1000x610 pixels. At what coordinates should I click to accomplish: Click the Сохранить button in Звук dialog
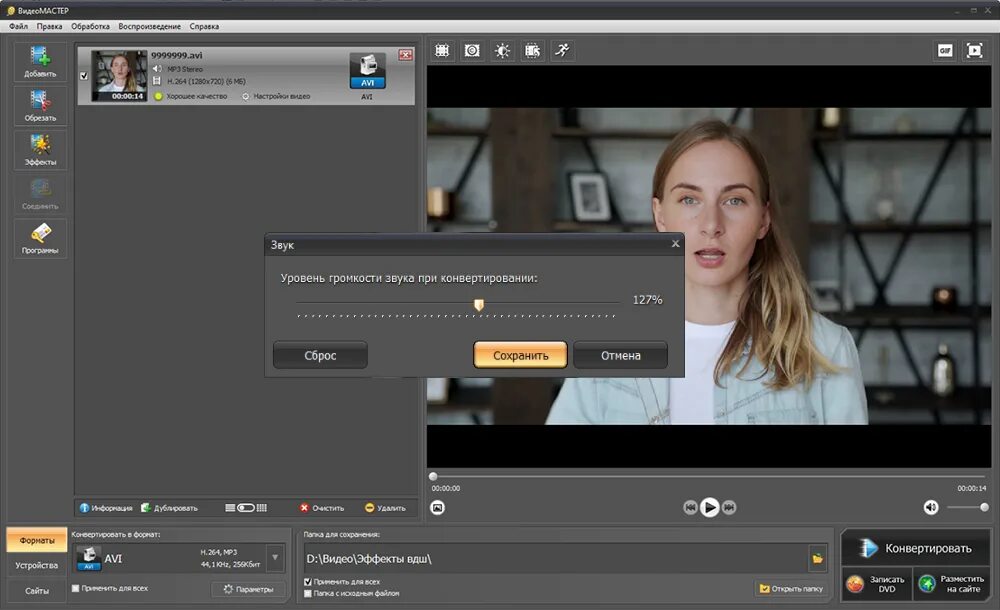(x=520, y=355)
